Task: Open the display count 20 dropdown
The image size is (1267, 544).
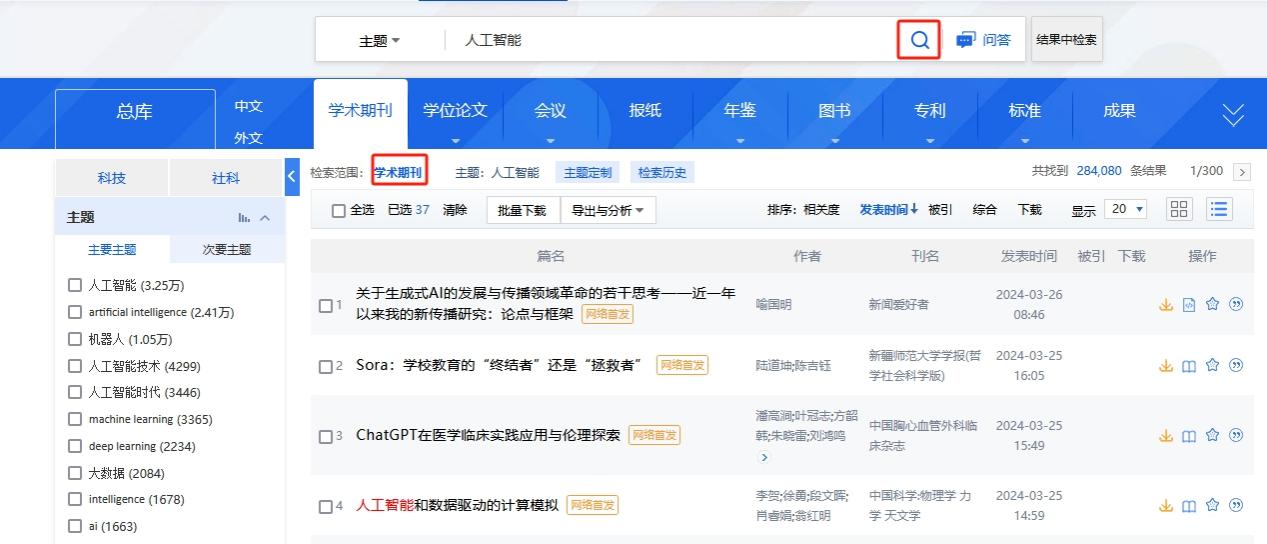Action: (x=1127, y=210)
